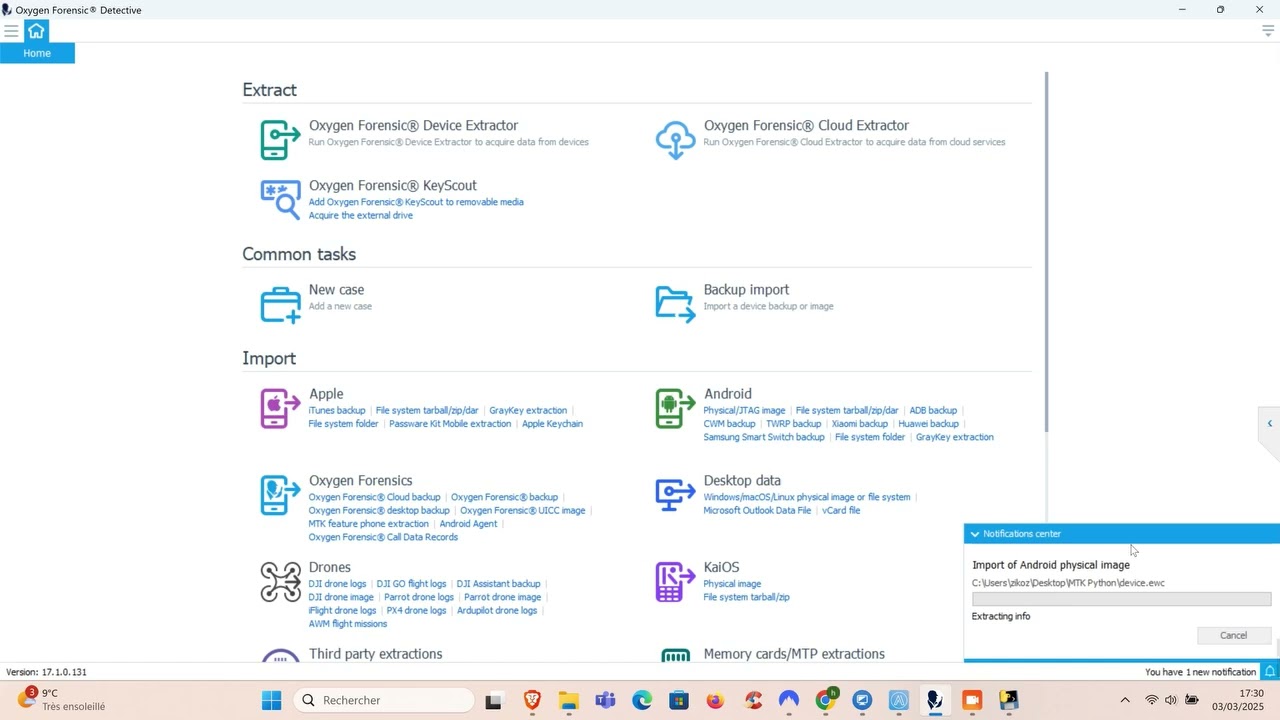The image size is (1280, 720).
Task: Open Backup import
Action: pos(746,289)
